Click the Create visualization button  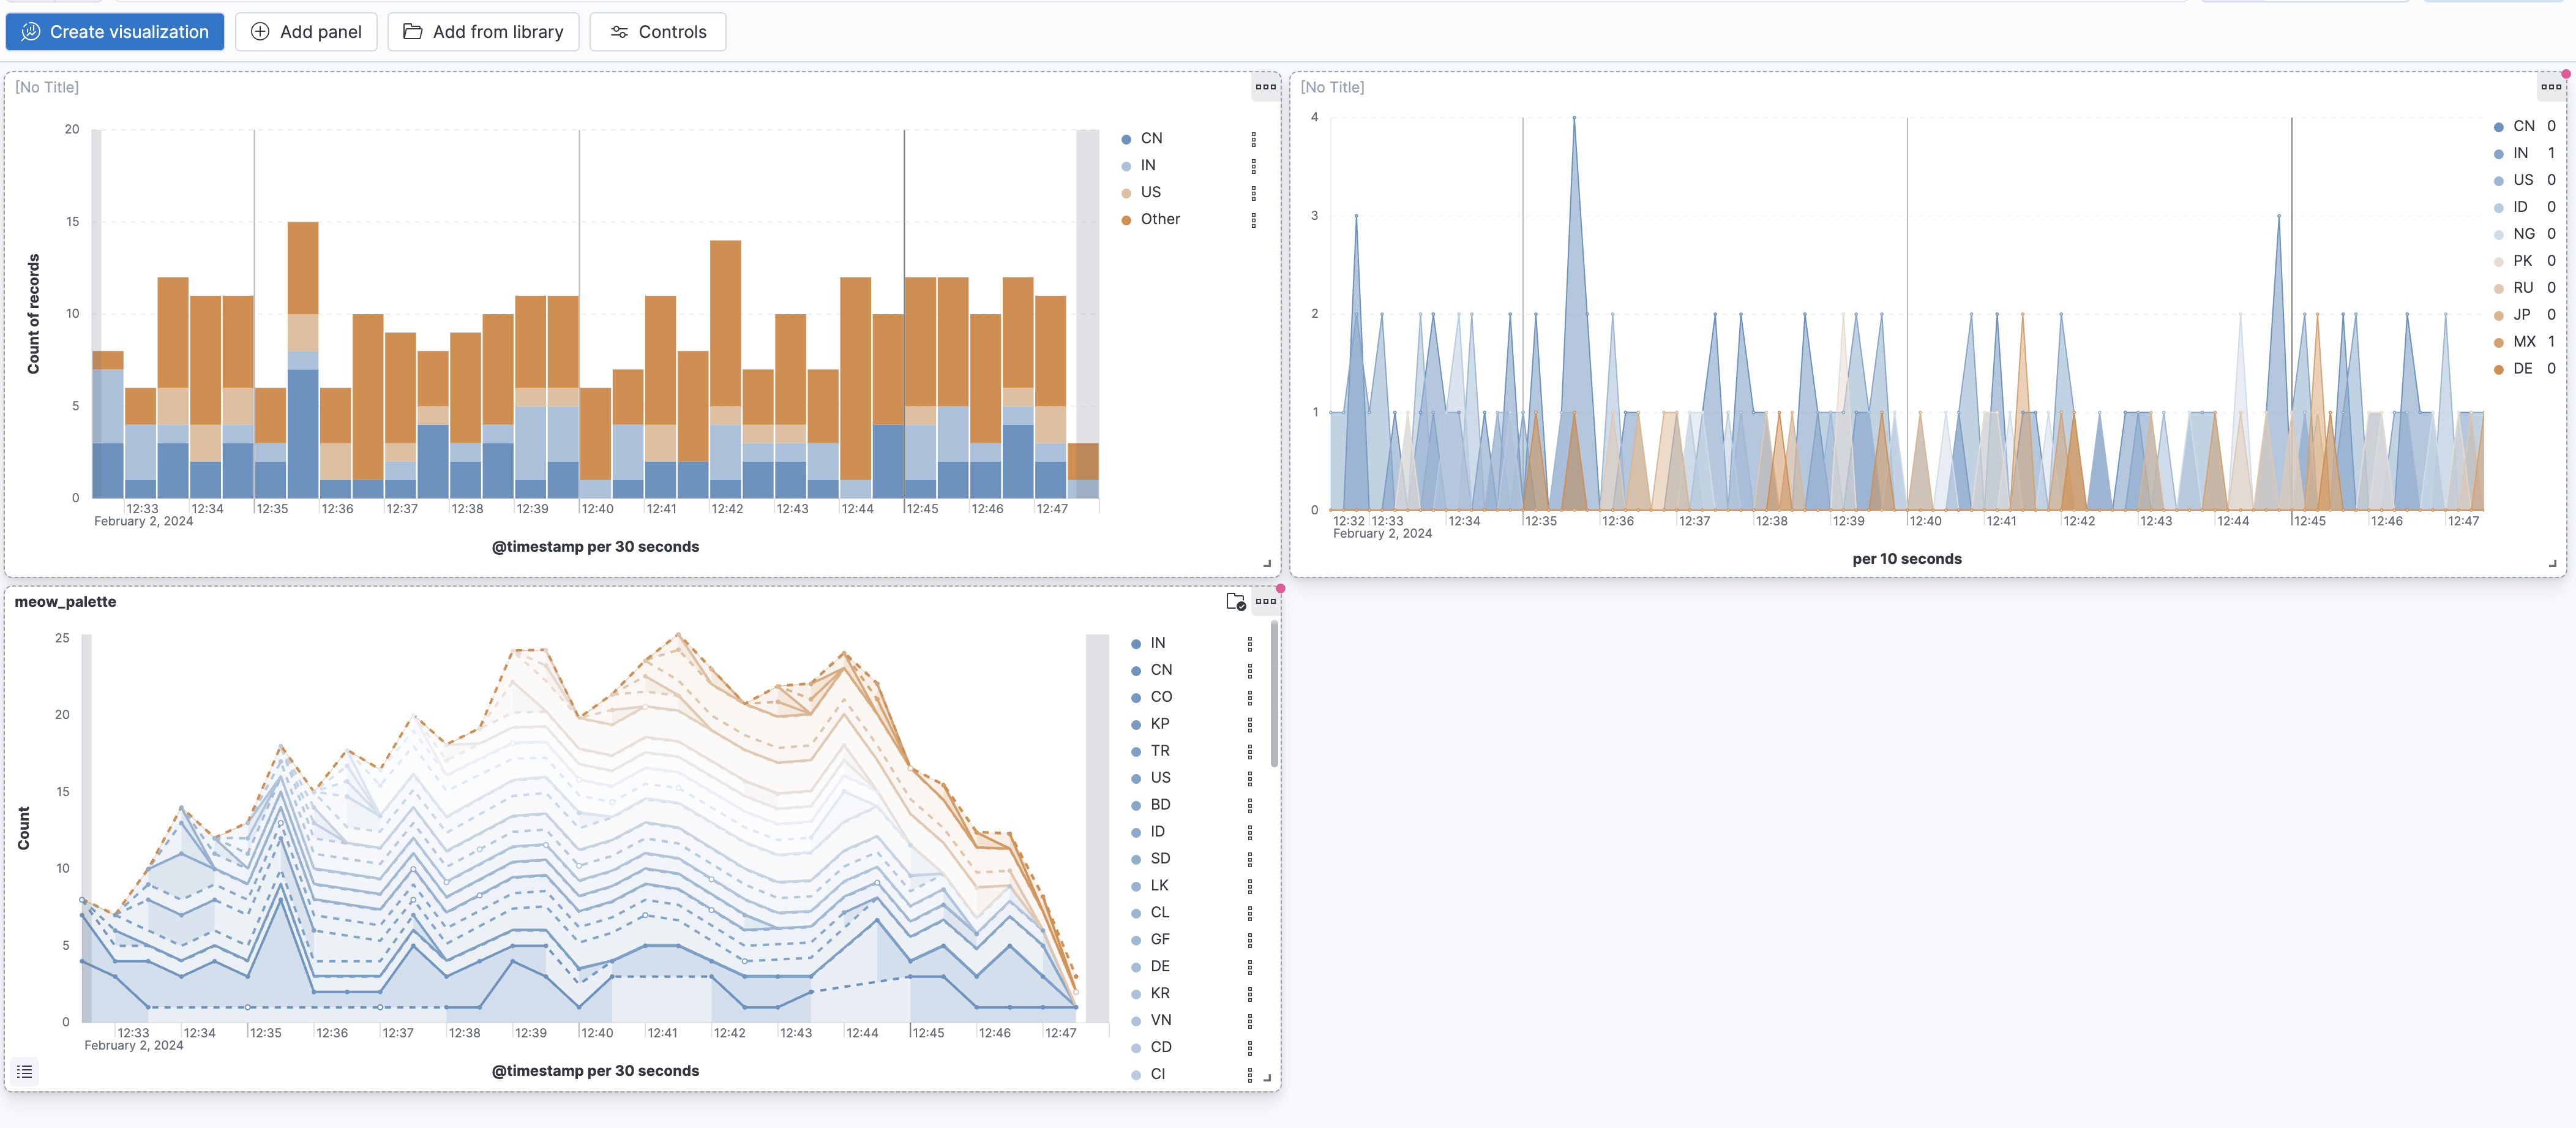click(115, 32)
